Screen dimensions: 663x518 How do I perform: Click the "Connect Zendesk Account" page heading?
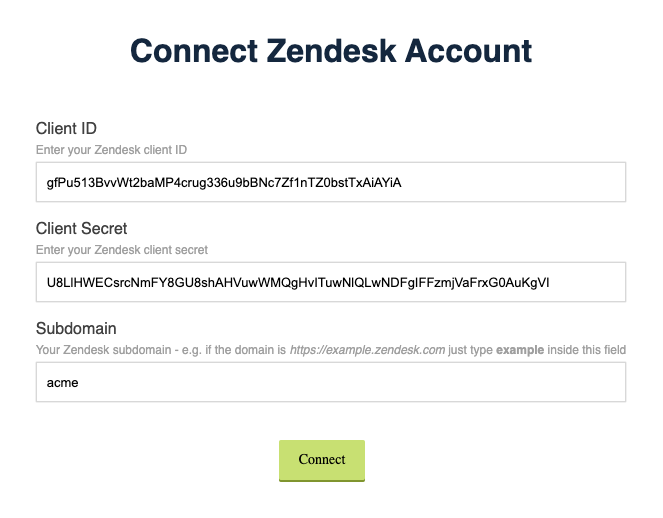331,51
